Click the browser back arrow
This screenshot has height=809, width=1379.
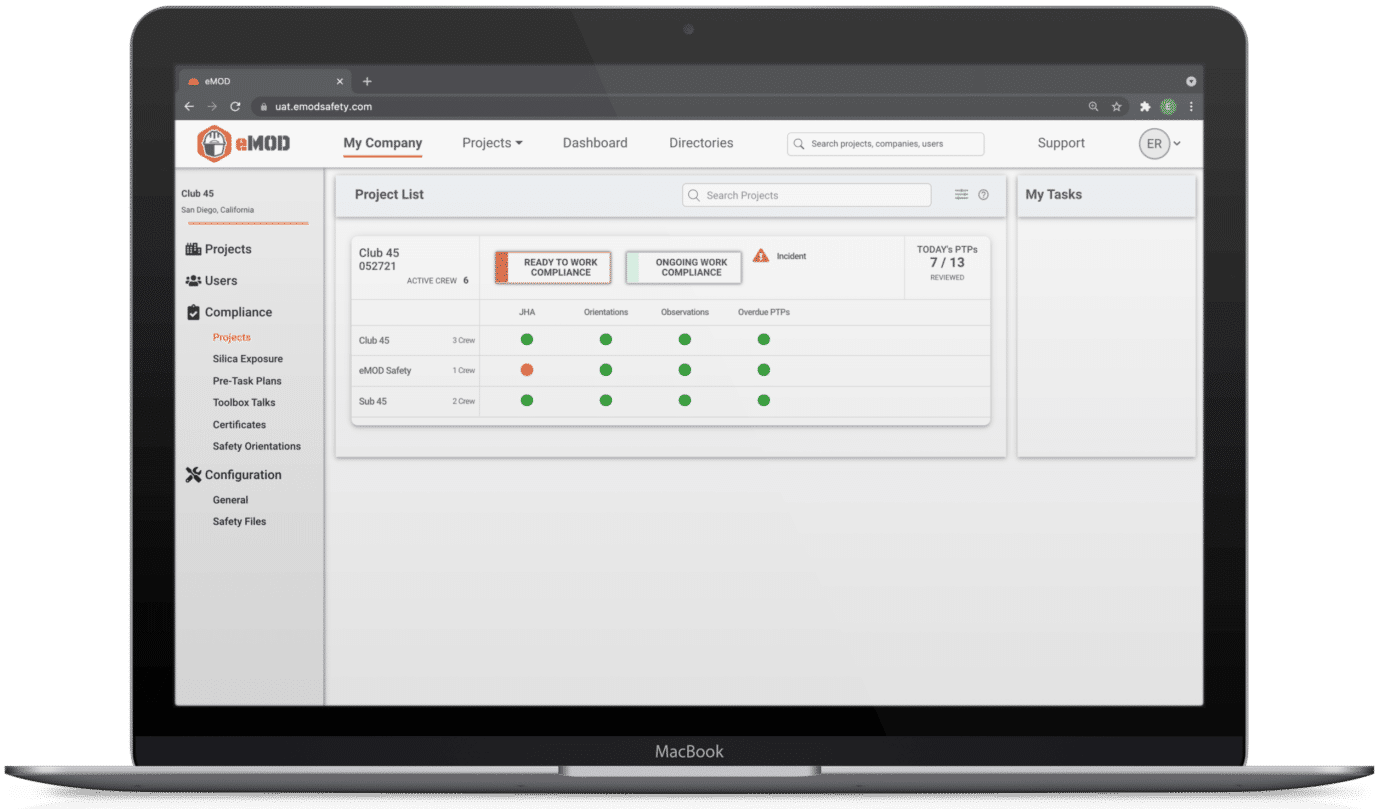pyautogui.click(x=189, y=106)
